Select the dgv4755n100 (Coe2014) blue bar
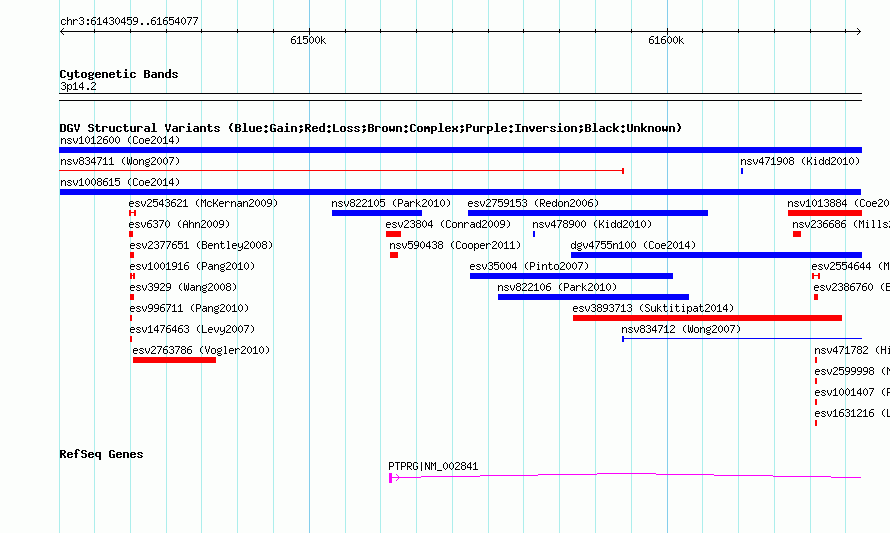 716,255
